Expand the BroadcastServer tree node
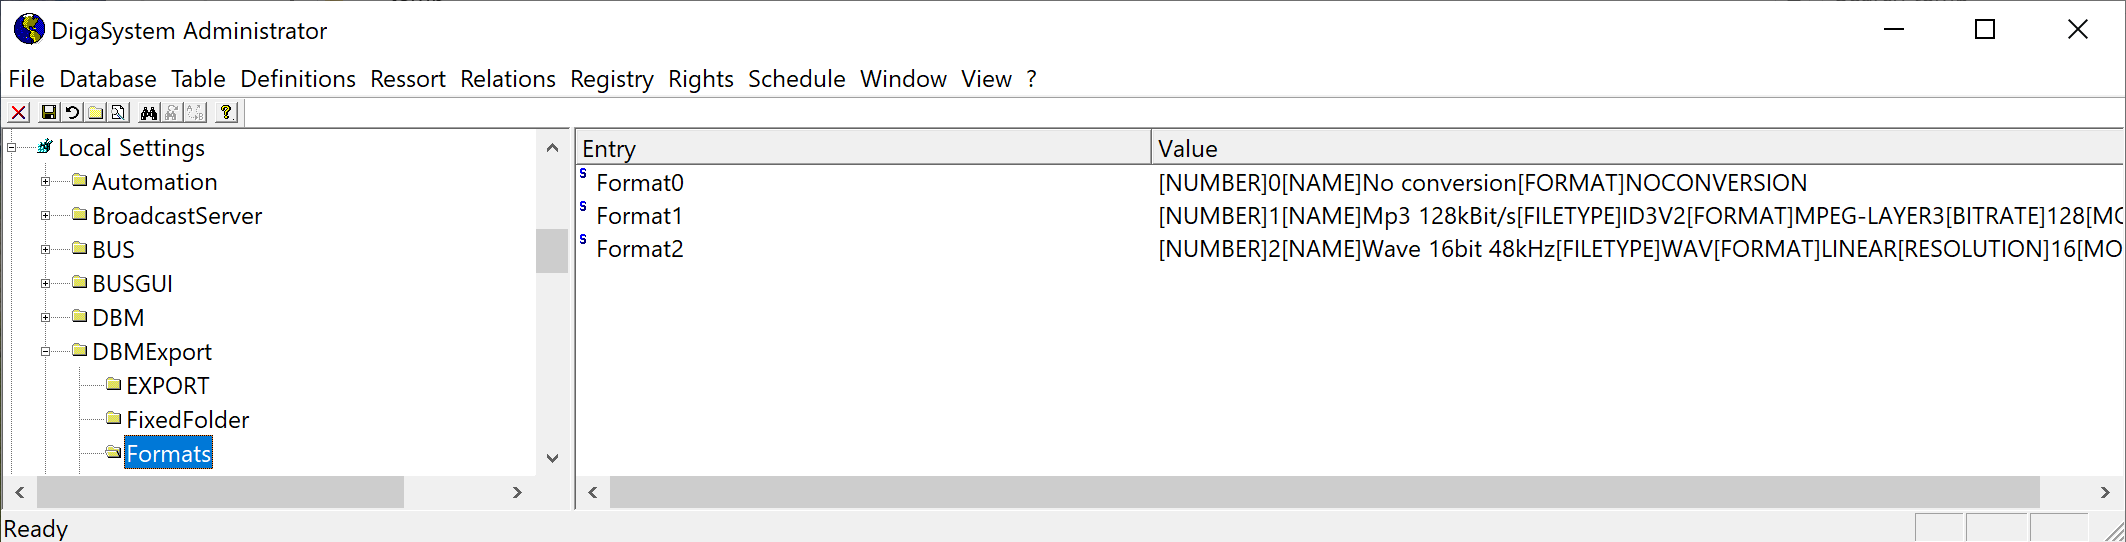This screenshot has width=2126, height=542. pyautogui.click(x=45, y=216)
